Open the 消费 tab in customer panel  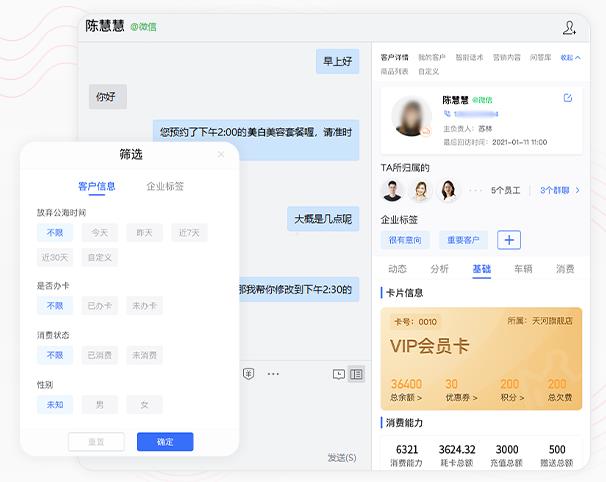(565, 269)
